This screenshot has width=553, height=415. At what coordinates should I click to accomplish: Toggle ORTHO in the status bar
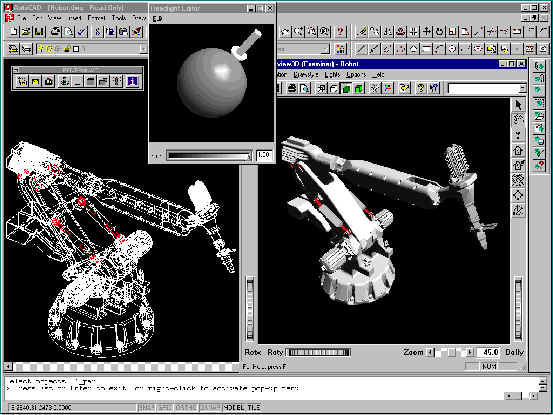(x=186, y=408)
